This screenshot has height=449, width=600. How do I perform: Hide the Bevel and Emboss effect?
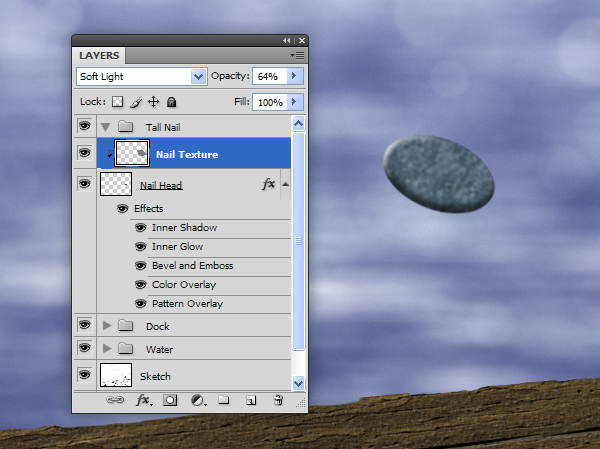pos(140,266)
